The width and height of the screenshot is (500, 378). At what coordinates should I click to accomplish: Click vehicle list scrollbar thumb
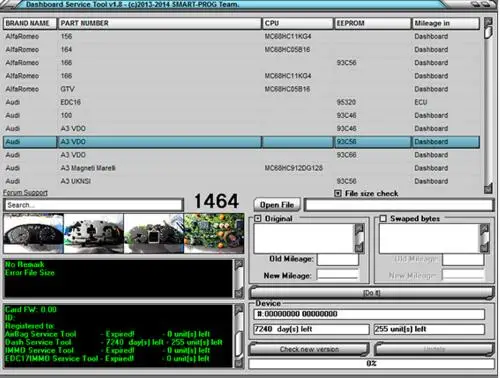pos(488,32)
